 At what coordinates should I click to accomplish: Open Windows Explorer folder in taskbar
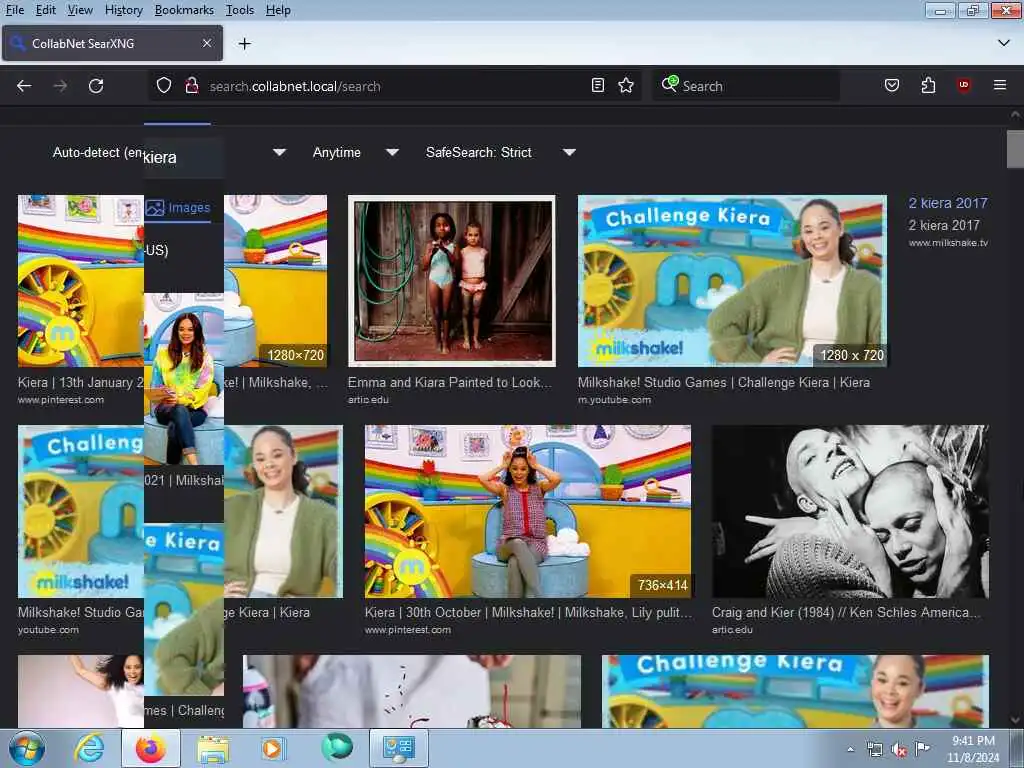click(x=213, y=749)
